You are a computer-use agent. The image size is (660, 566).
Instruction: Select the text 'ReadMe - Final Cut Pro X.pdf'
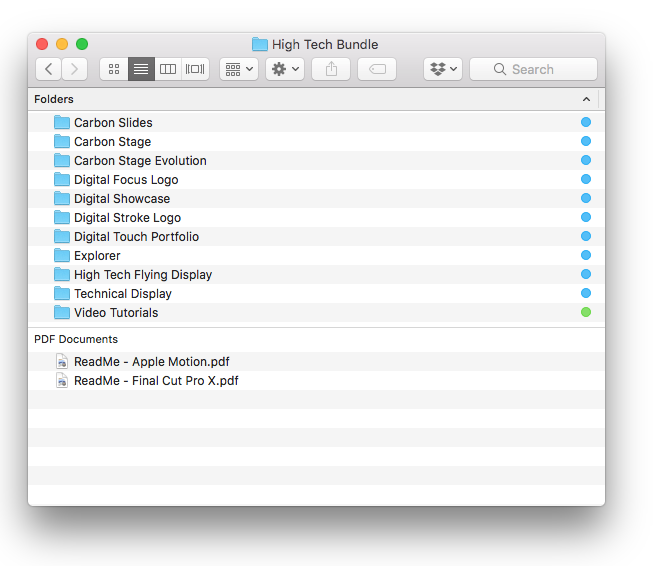(x=156, y=381)
